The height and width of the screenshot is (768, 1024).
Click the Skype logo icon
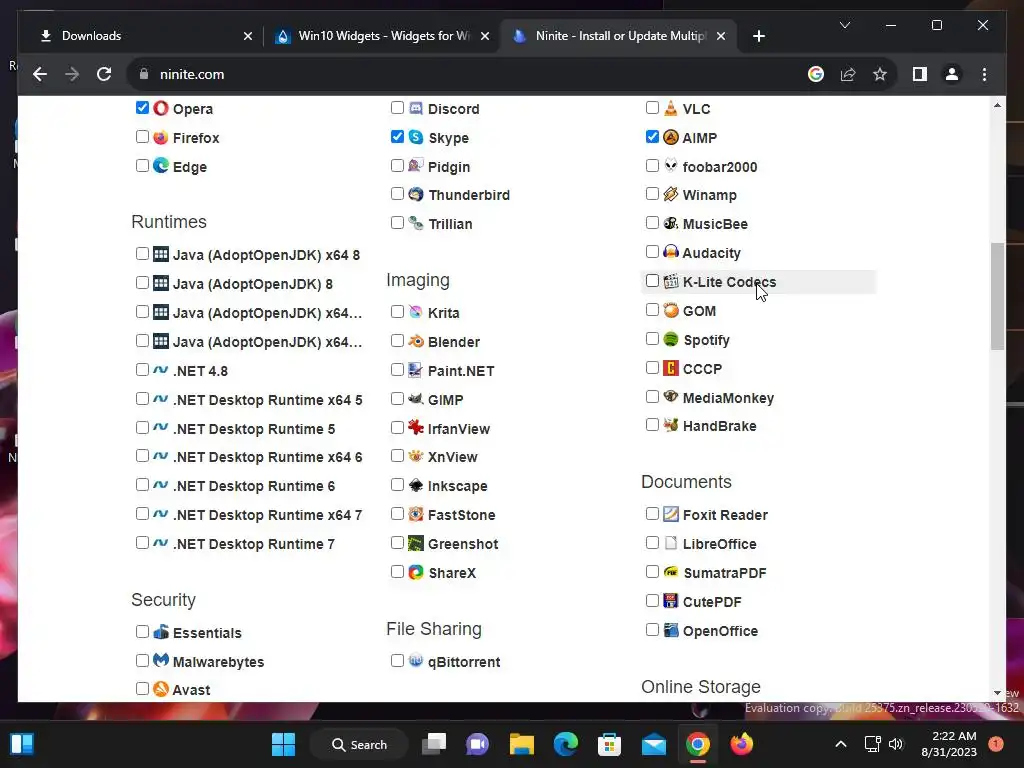pyautogui.click(x=416, y=137)
